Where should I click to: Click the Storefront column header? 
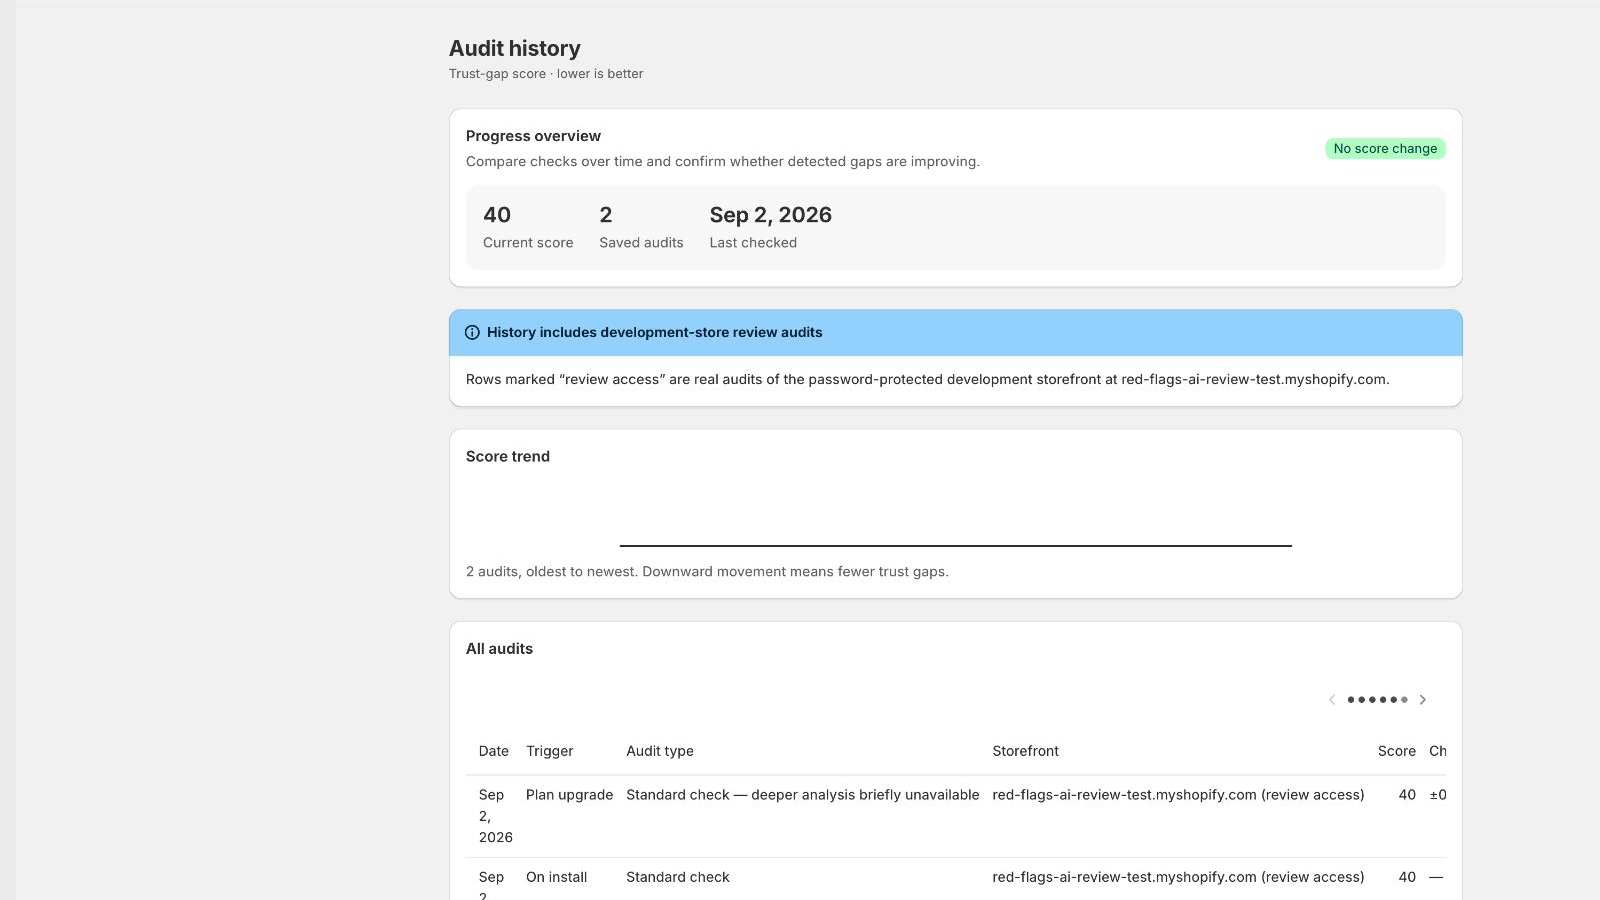1025,751
